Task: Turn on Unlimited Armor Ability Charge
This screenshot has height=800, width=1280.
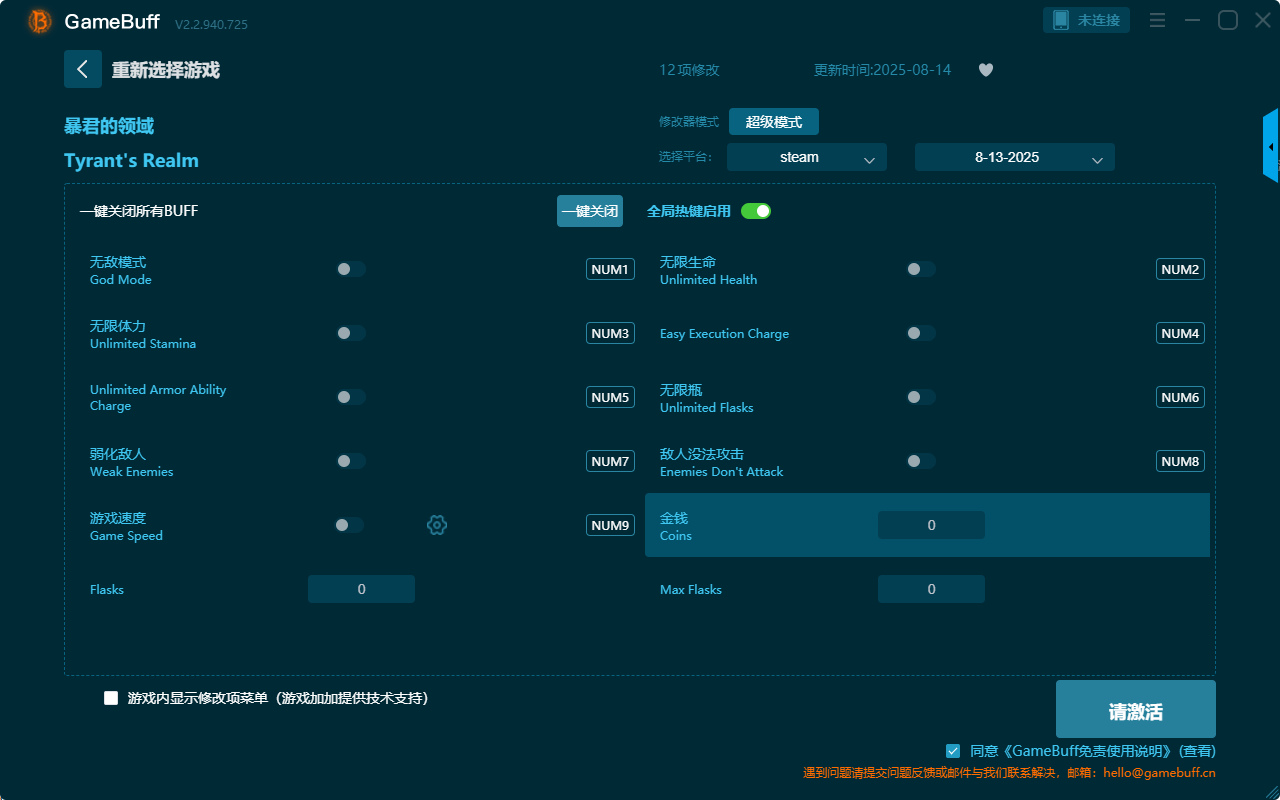Action: click(351, 397)
